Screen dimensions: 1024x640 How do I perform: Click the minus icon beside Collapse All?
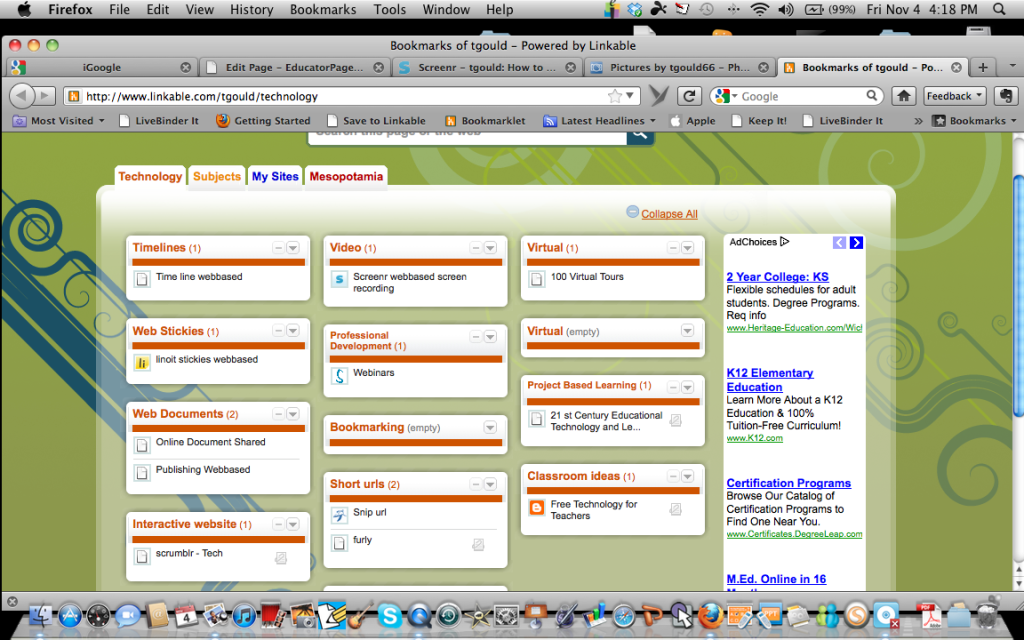click(632, 212)
